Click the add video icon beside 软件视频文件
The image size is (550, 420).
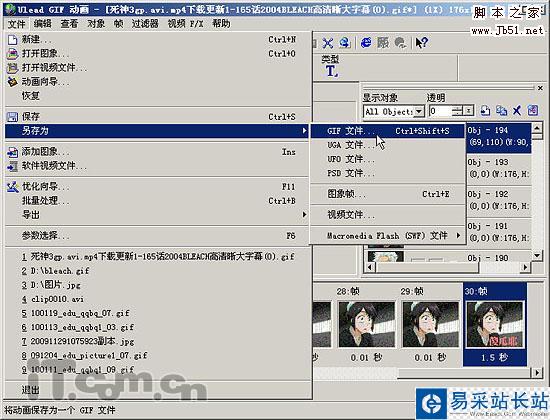13,166
